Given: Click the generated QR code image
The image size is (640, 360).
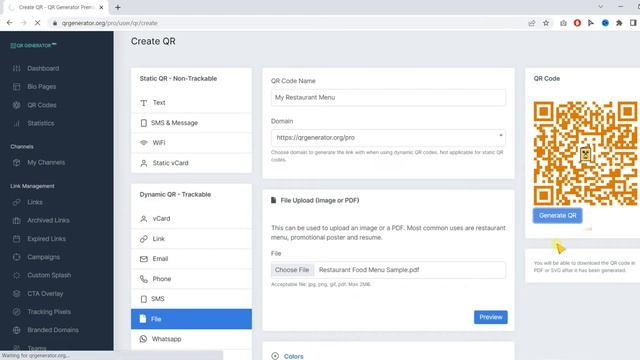Looking at the screenshot, I should [585, 153].
